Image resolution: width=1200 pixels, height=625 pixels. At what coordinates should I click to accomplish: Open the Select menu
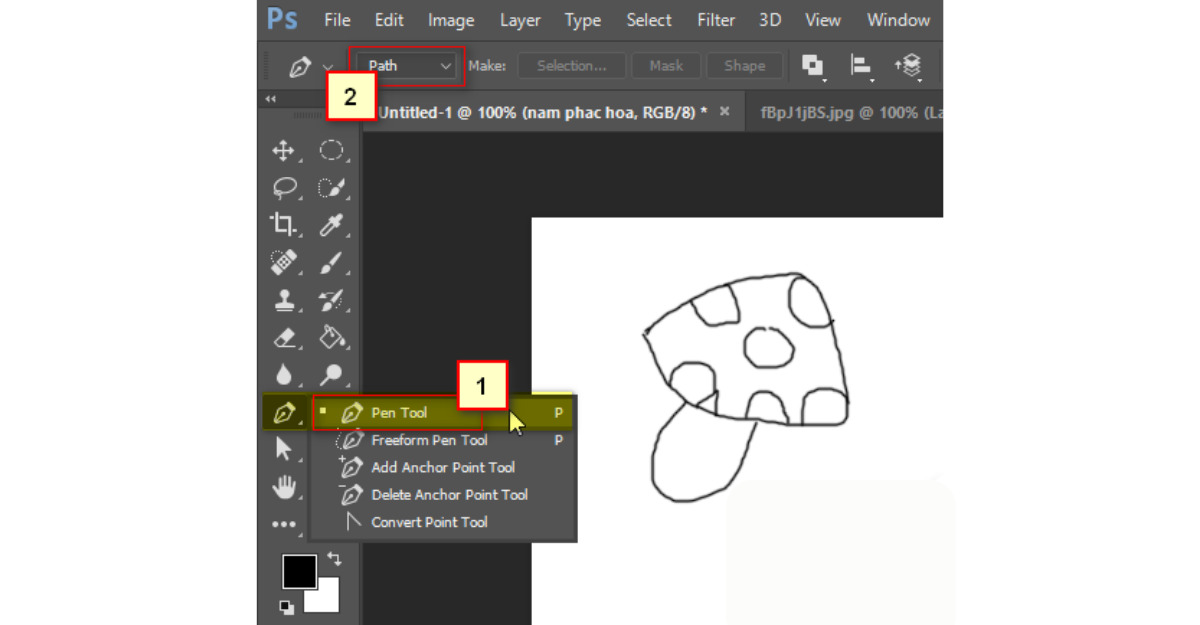pyautogui.click(x=649, y=20)
